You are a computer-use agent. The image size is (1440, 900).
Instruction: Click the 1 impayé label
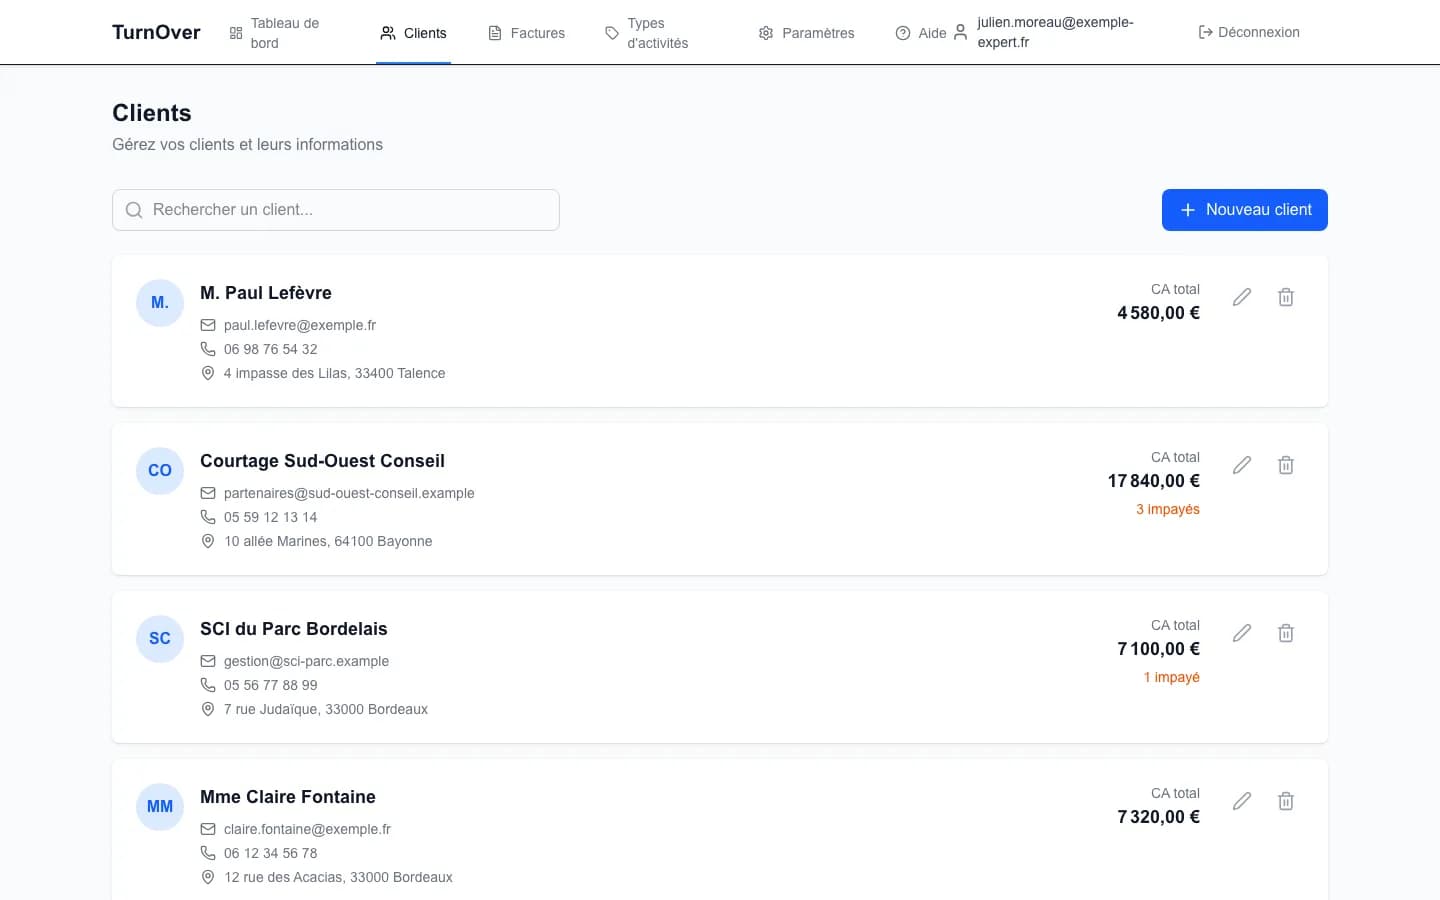coord(1172,677)
